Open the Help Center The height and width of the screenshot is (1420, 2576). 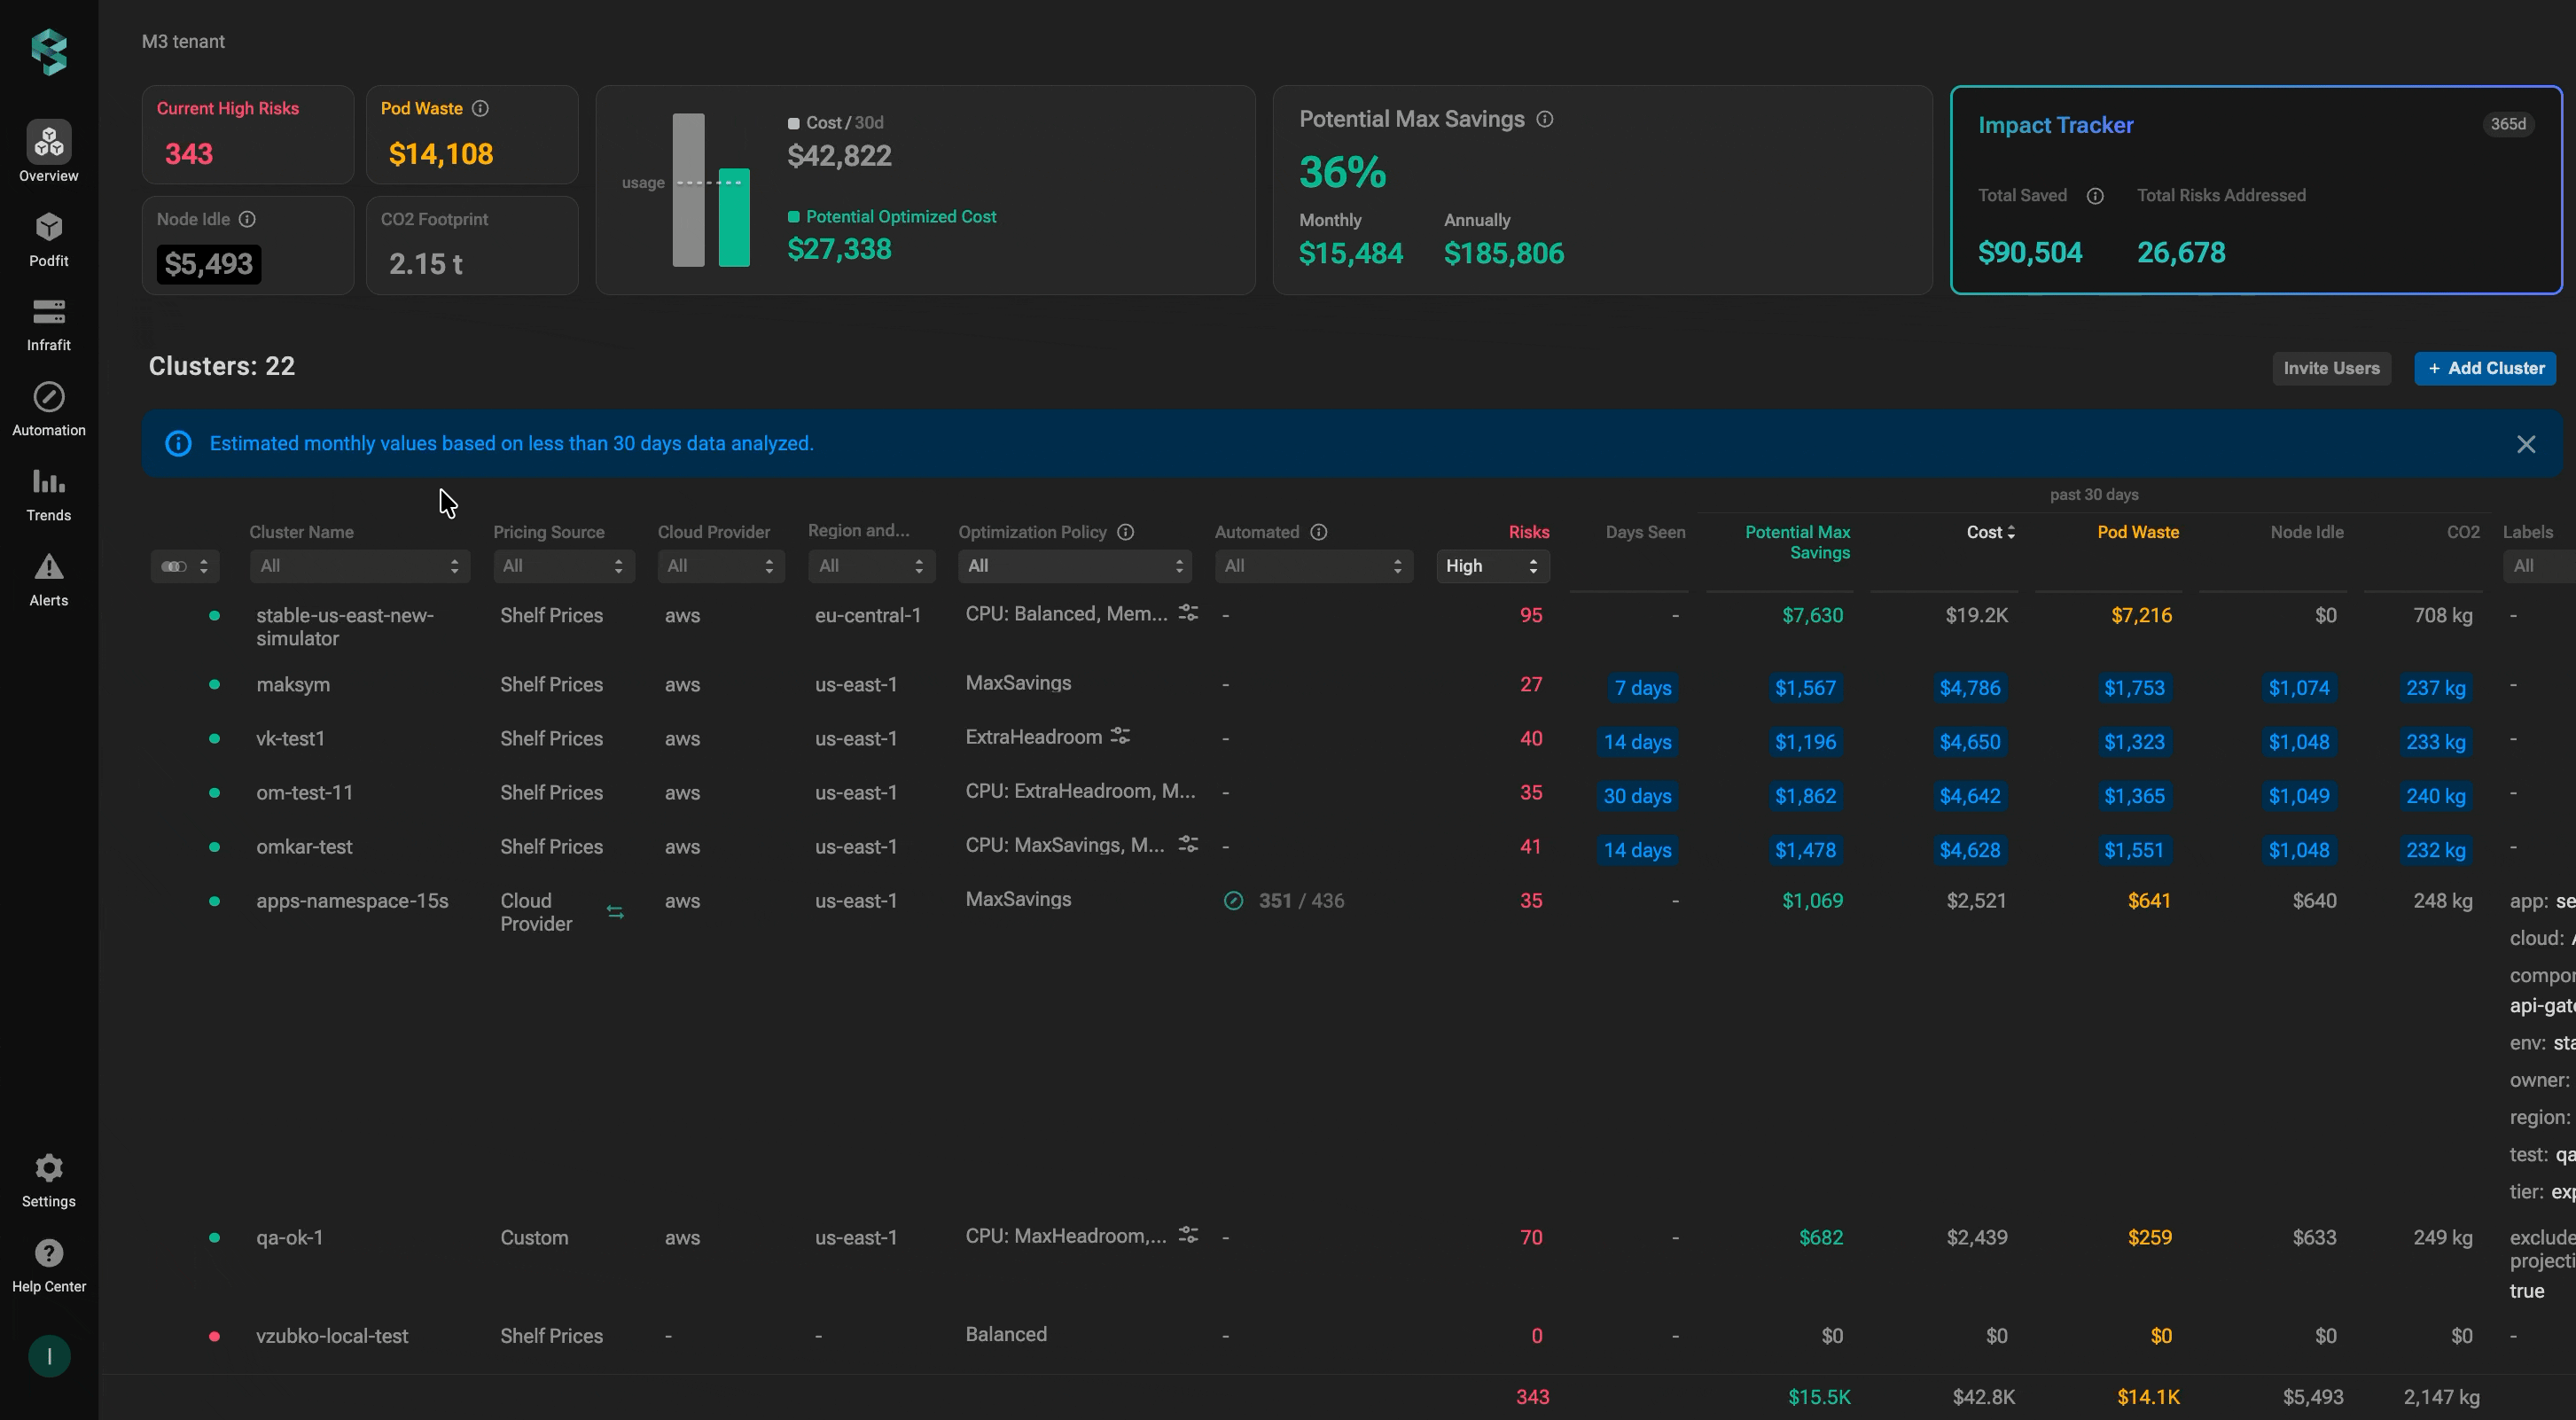(48, 1266)
